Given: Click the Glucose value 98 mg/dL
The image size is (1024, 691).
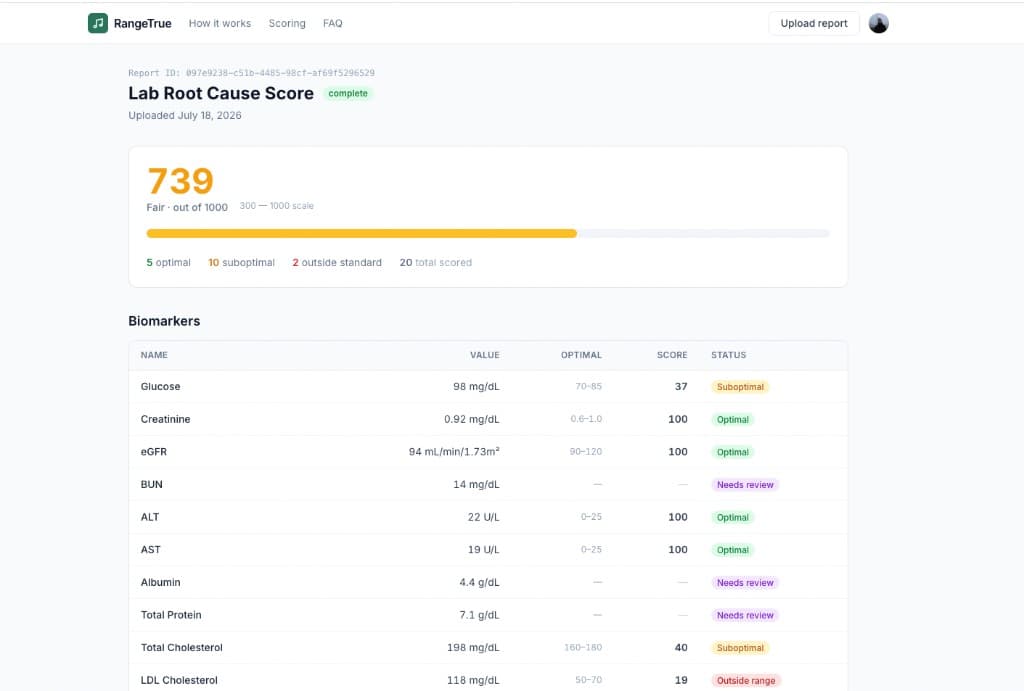Looking at the screenshot, I should pos(476,387).
